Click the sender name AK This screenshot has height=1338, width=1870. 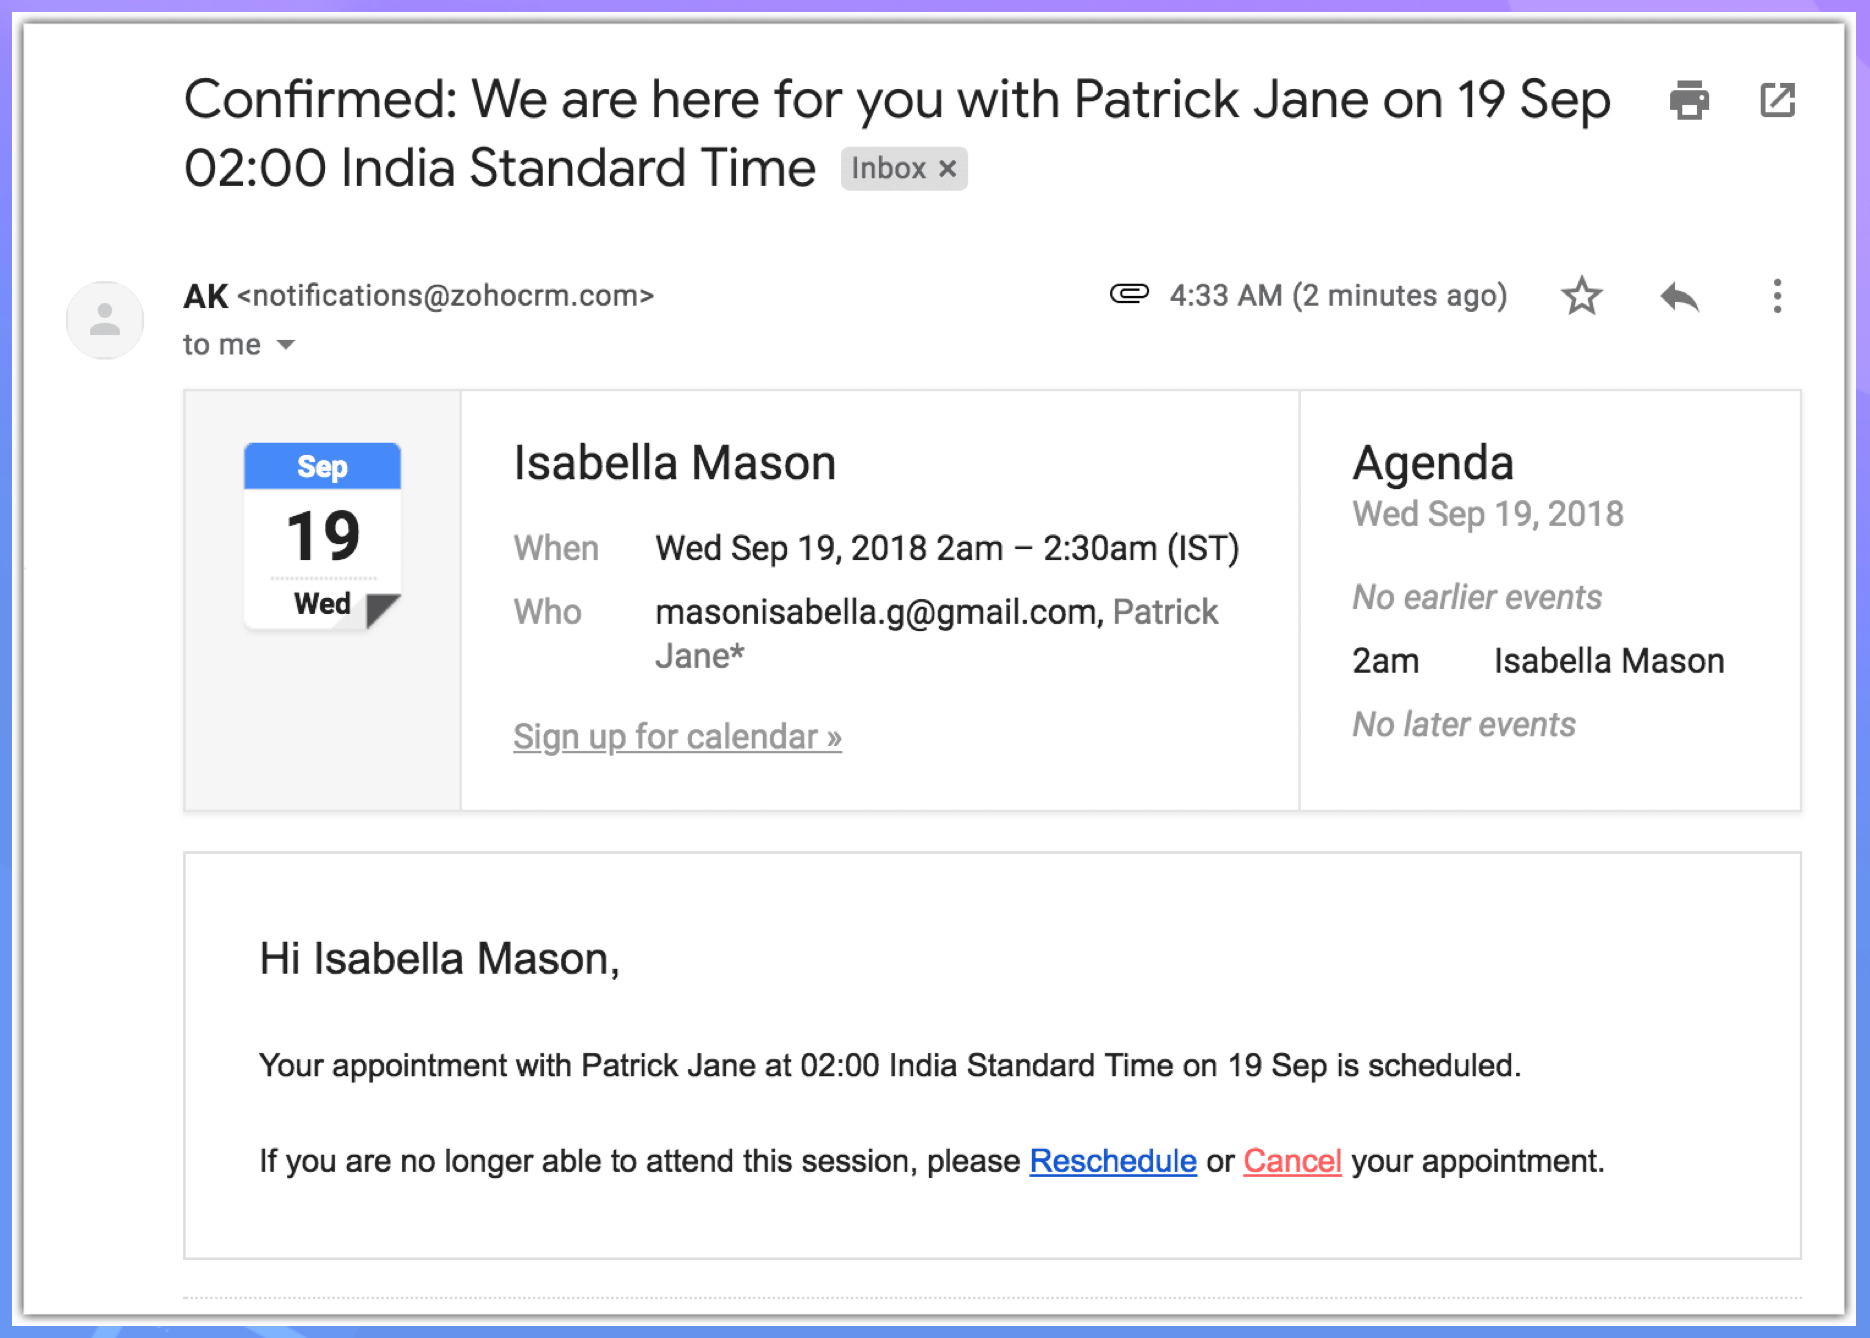click(206, 296)
